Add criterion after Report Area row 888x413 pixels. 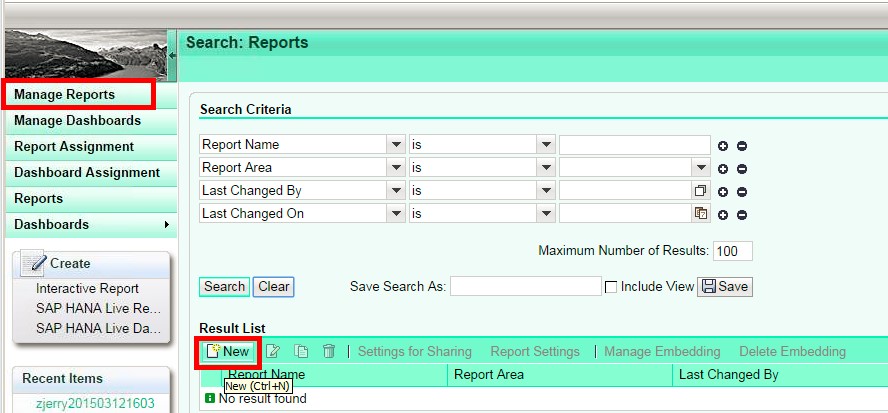(723, 169)
